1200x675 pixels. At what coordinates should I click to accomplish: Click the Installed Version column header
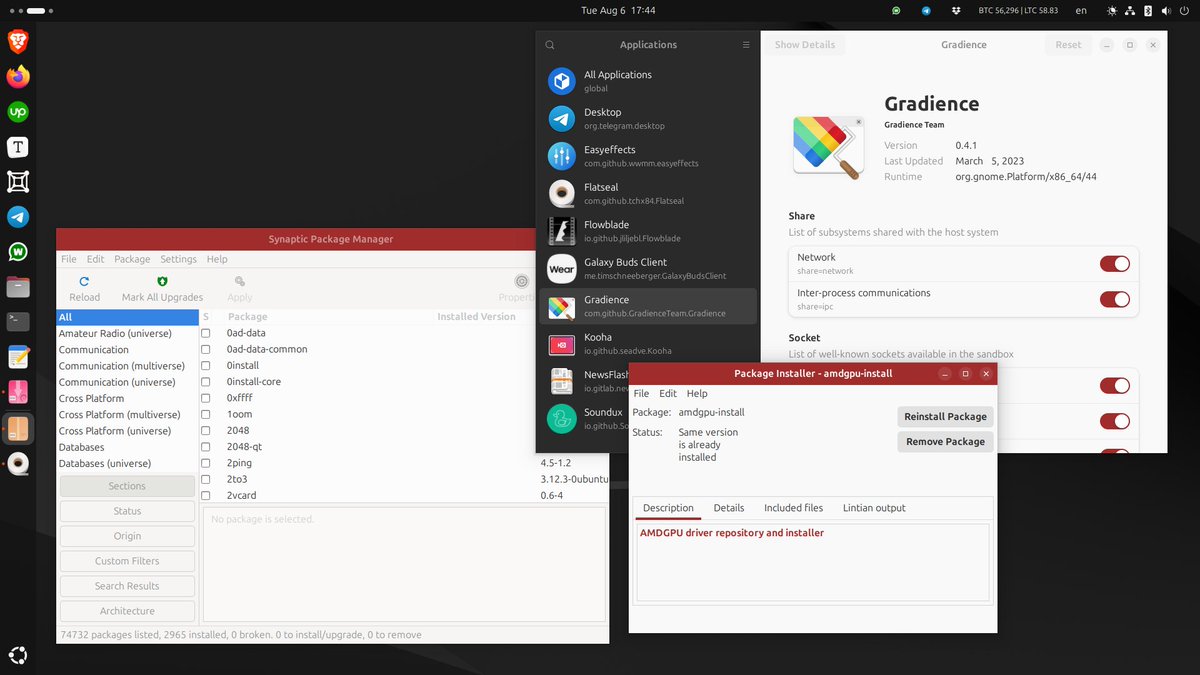[x=476, y=317]
